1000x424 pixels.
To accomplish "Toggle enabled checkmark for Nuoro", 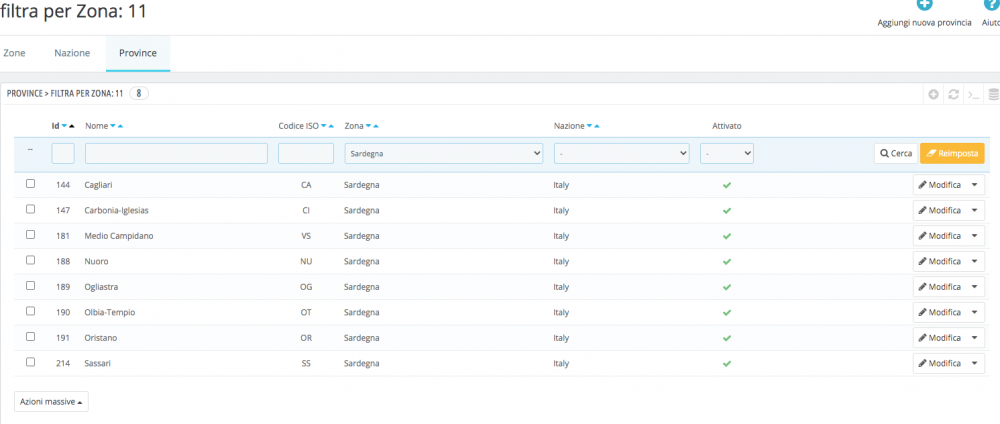I will pyautogui.click(x=726, y=261).
